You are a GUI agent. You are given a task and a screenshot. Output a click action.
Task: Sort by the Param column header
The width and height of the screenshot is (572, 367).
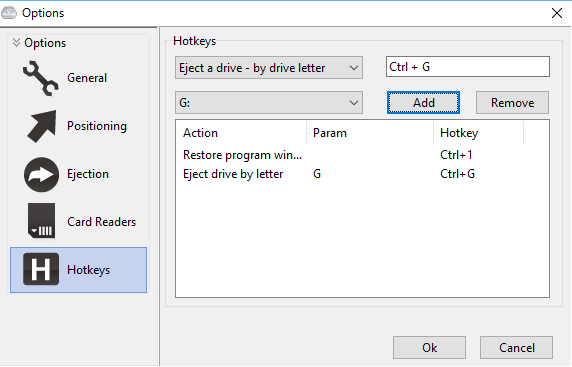pyautogui.click(x=370, y=133)
